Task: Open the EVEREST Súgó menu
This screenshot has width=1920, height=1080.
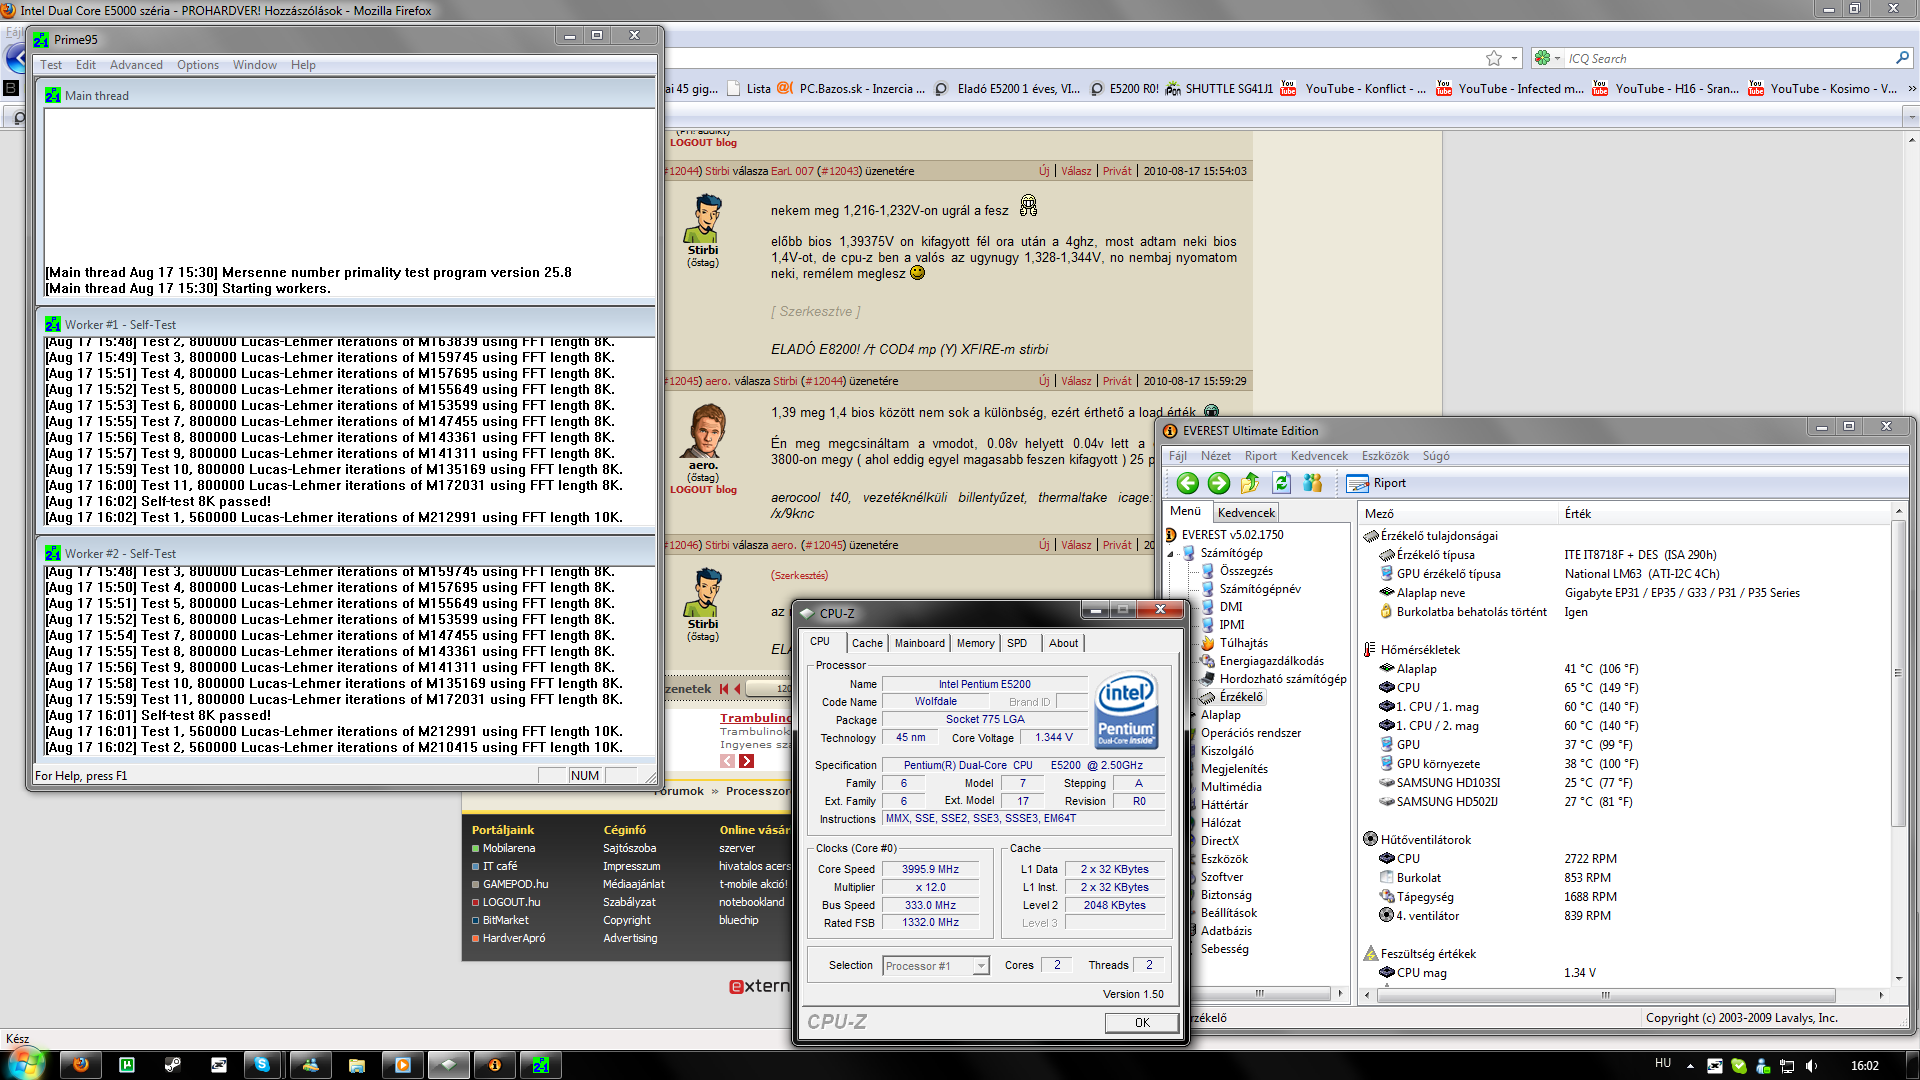Action: point(1436,456)
